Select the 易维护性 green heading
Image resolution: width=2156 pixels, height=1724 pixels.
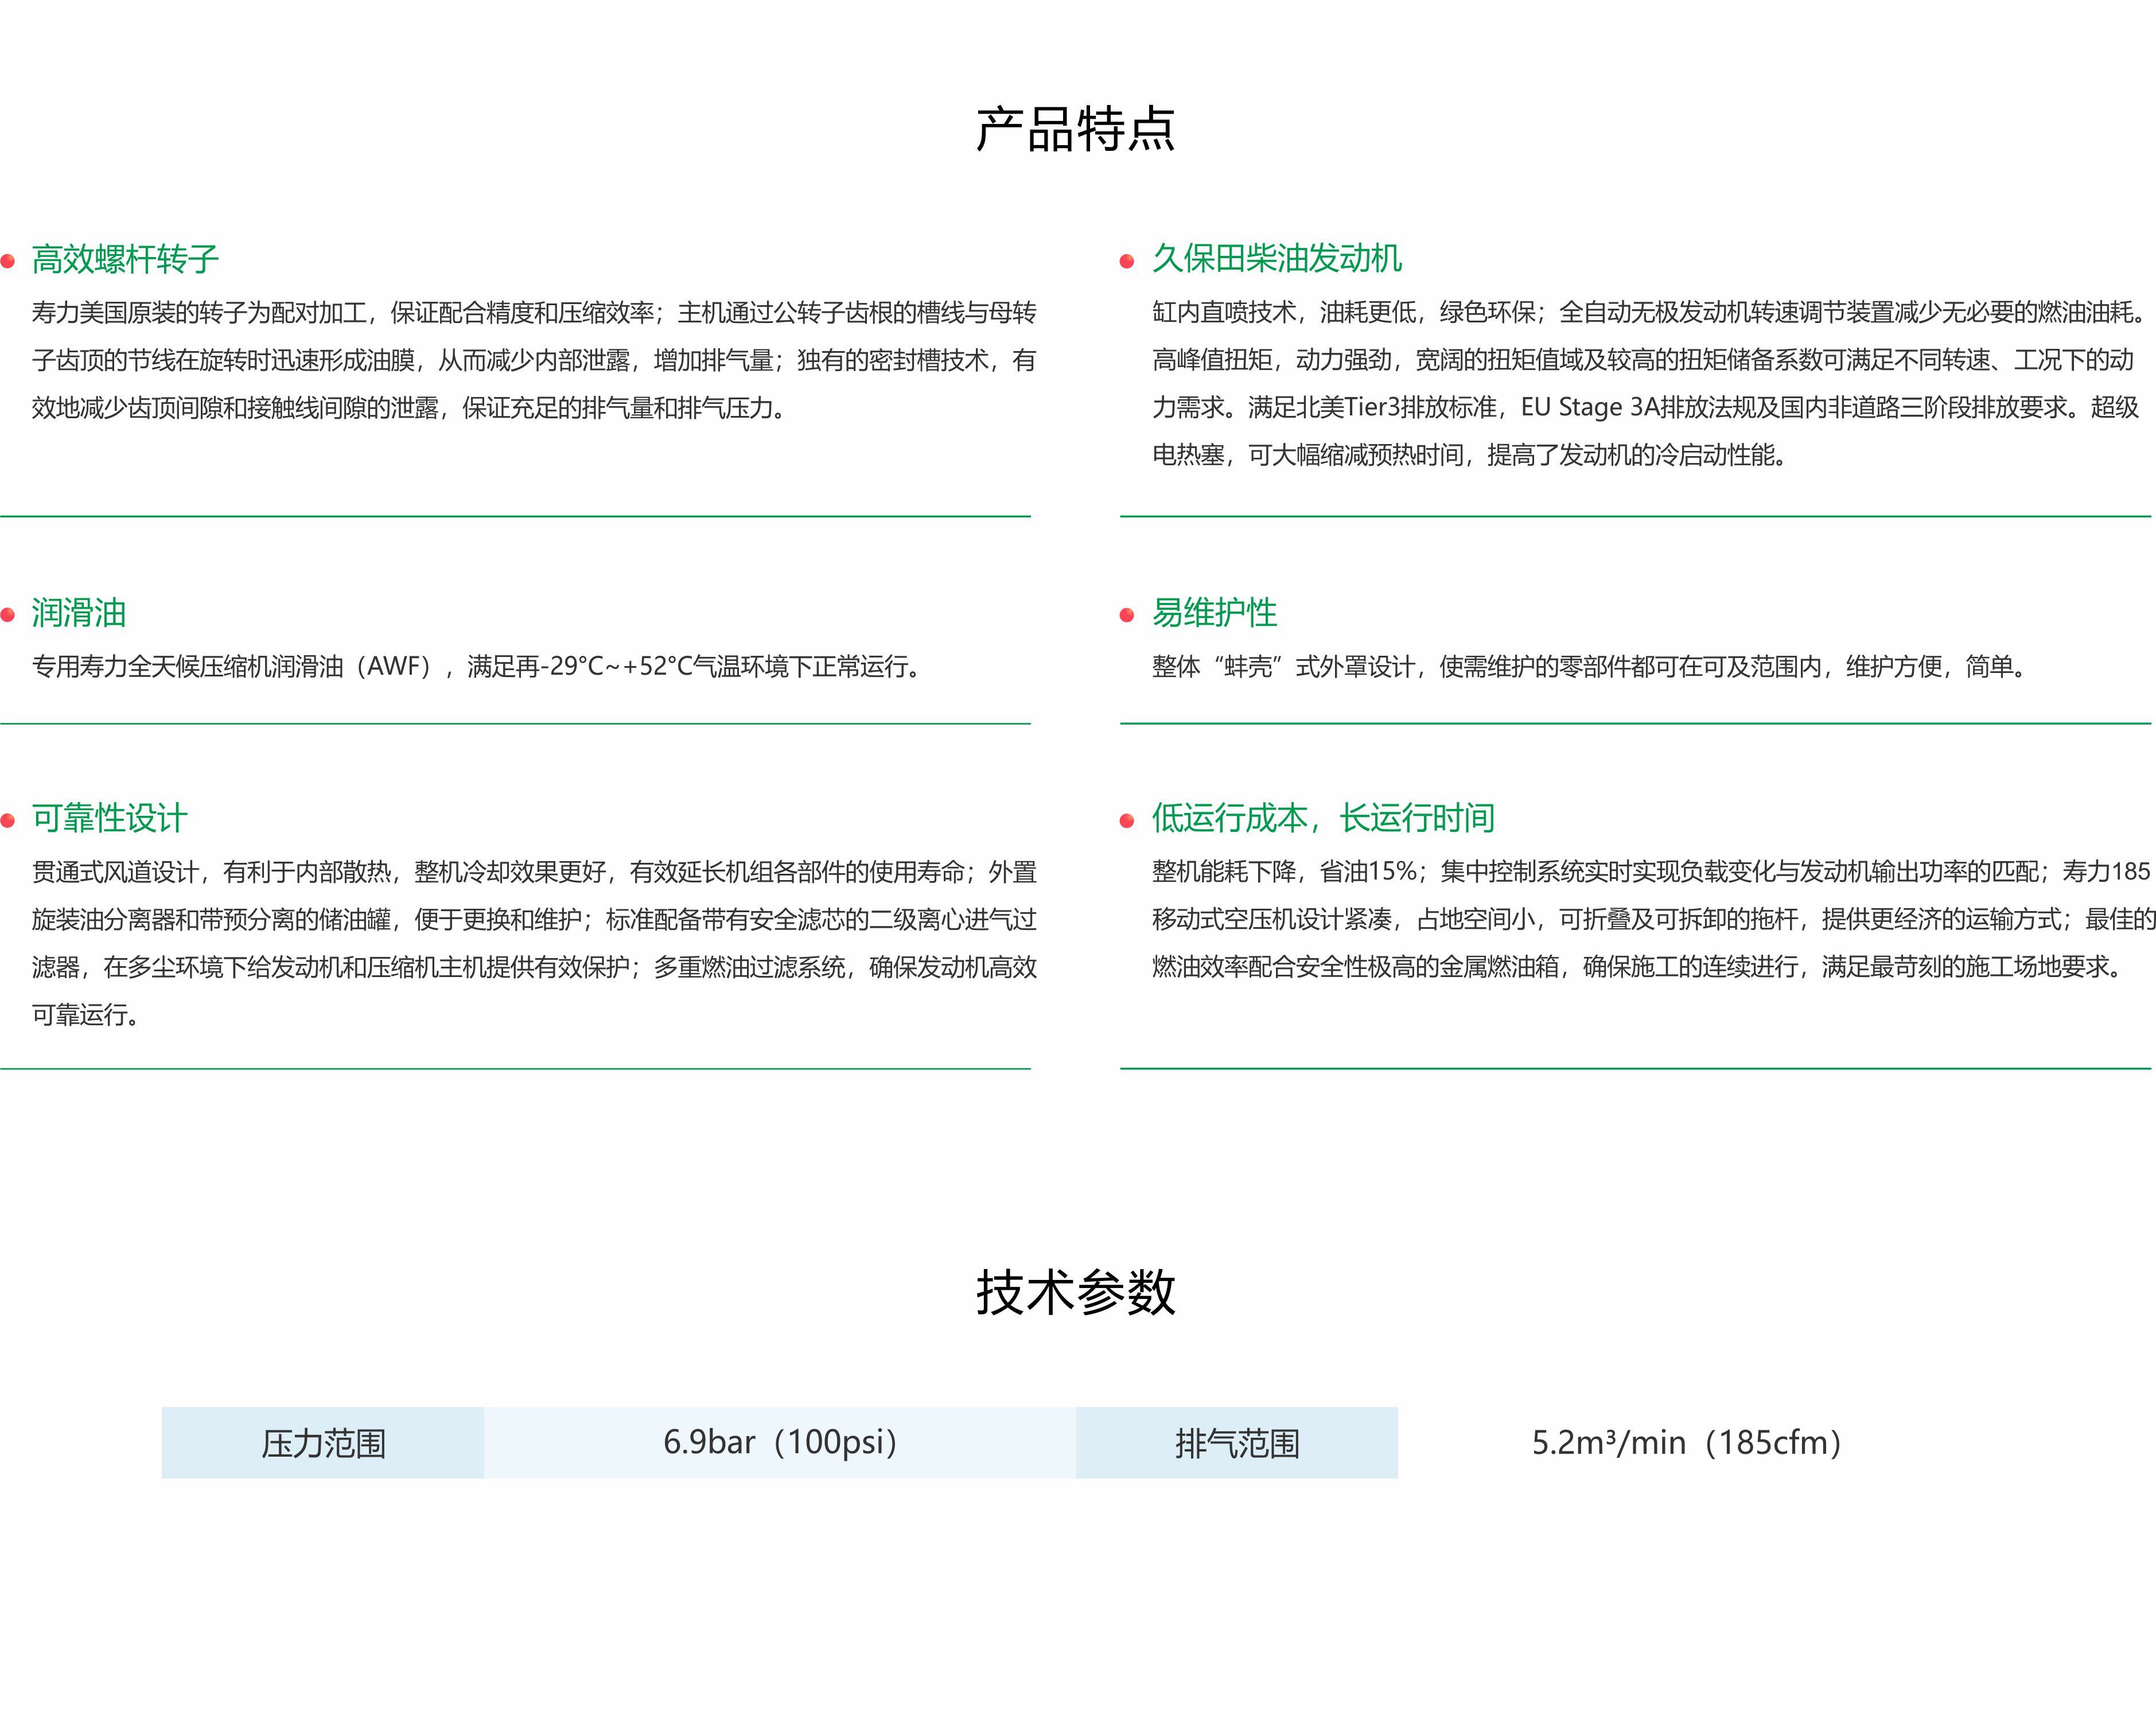point(1214,612)
